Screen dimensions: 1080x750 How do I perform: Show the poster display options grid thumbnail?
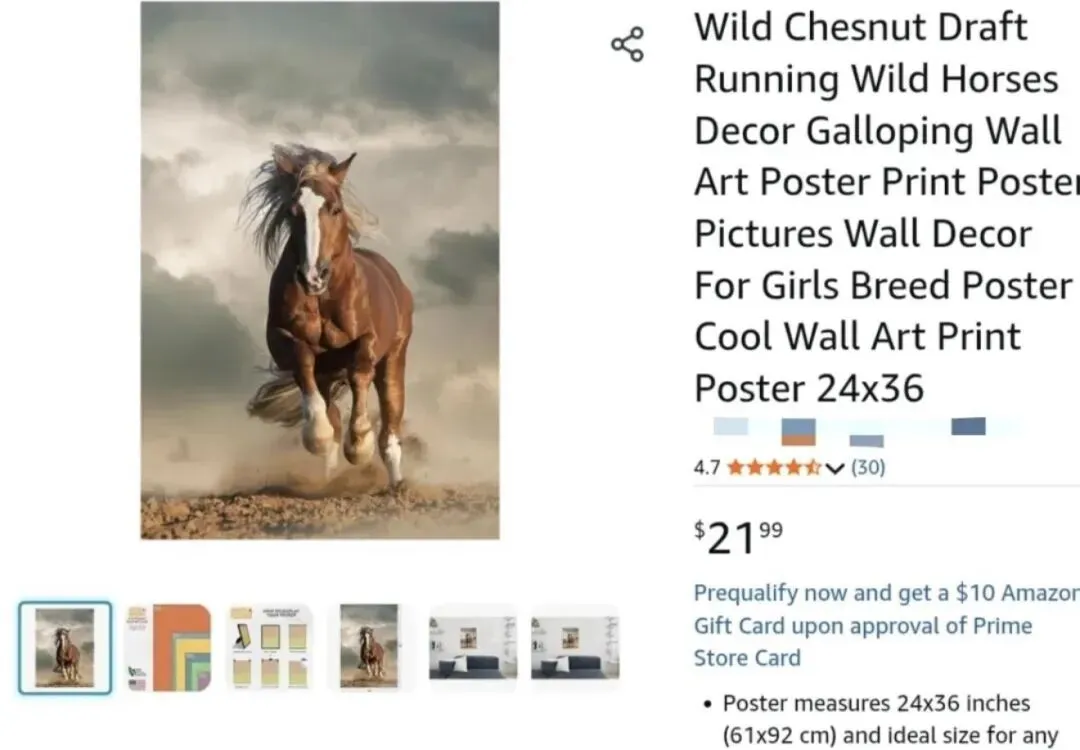tap(270, 647)
